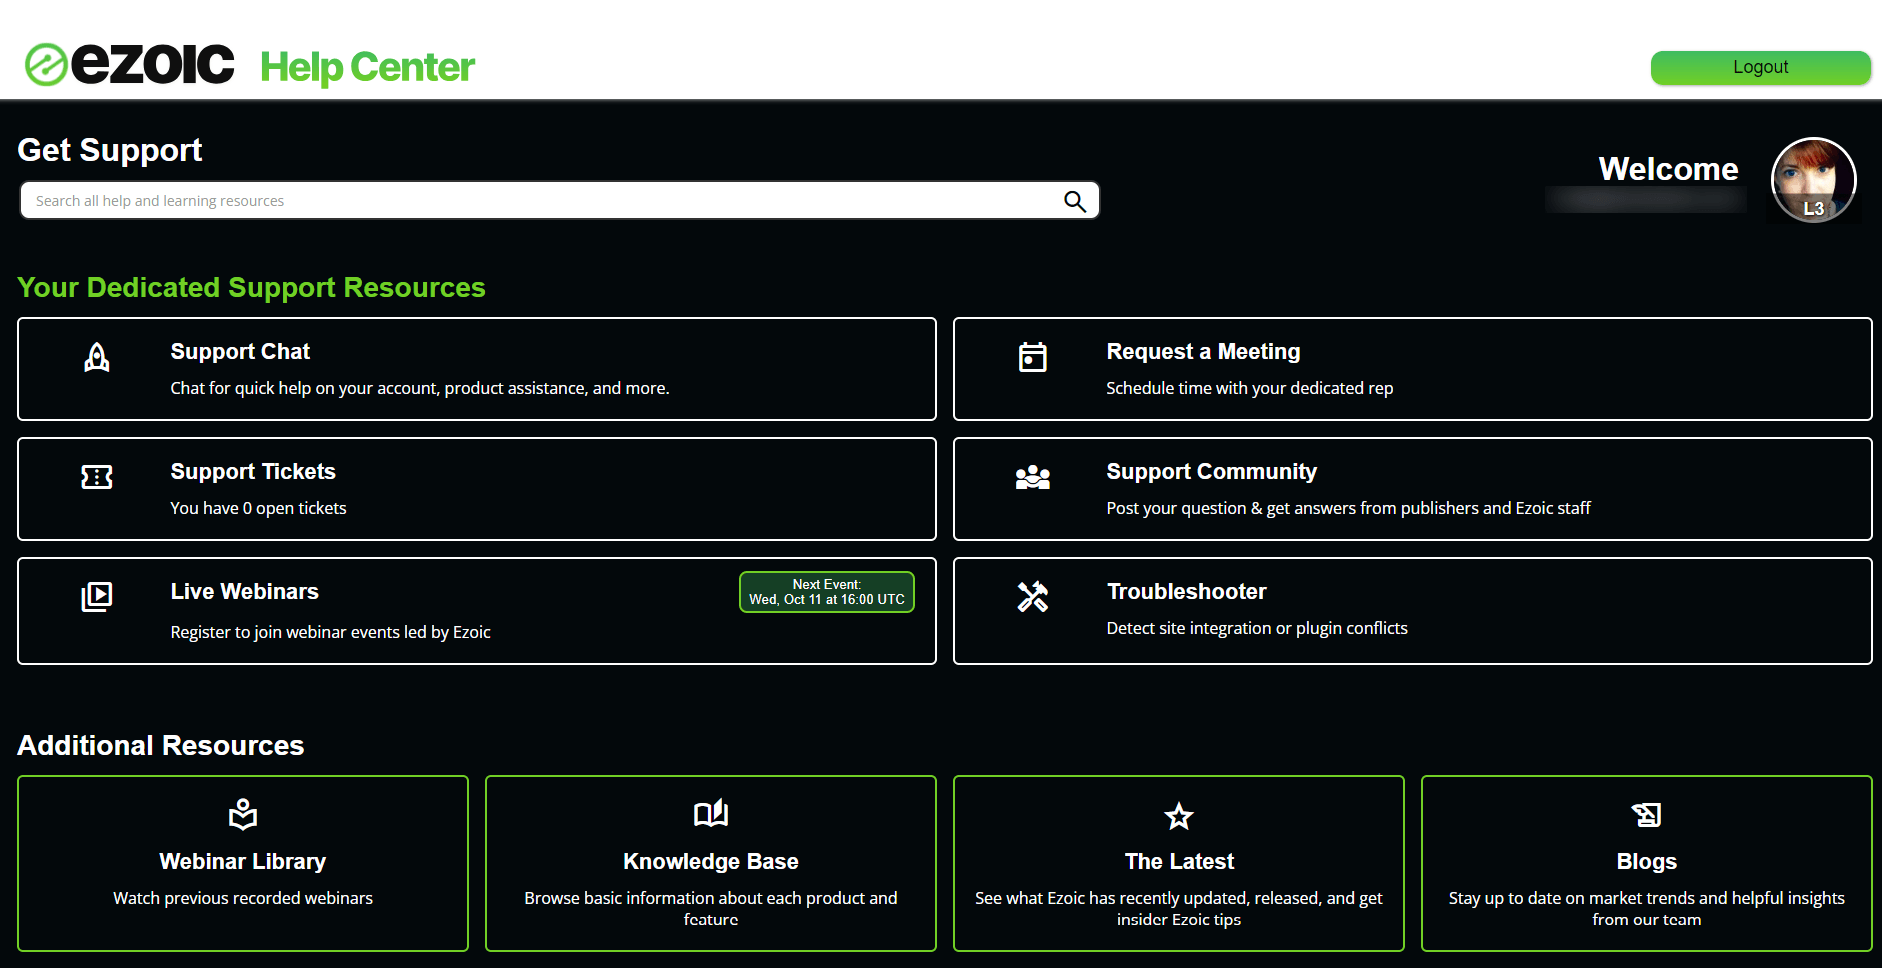The image size is (1882, 968).
Task: Click 'Register to join webinar events' text
Action: click(330, 632)
